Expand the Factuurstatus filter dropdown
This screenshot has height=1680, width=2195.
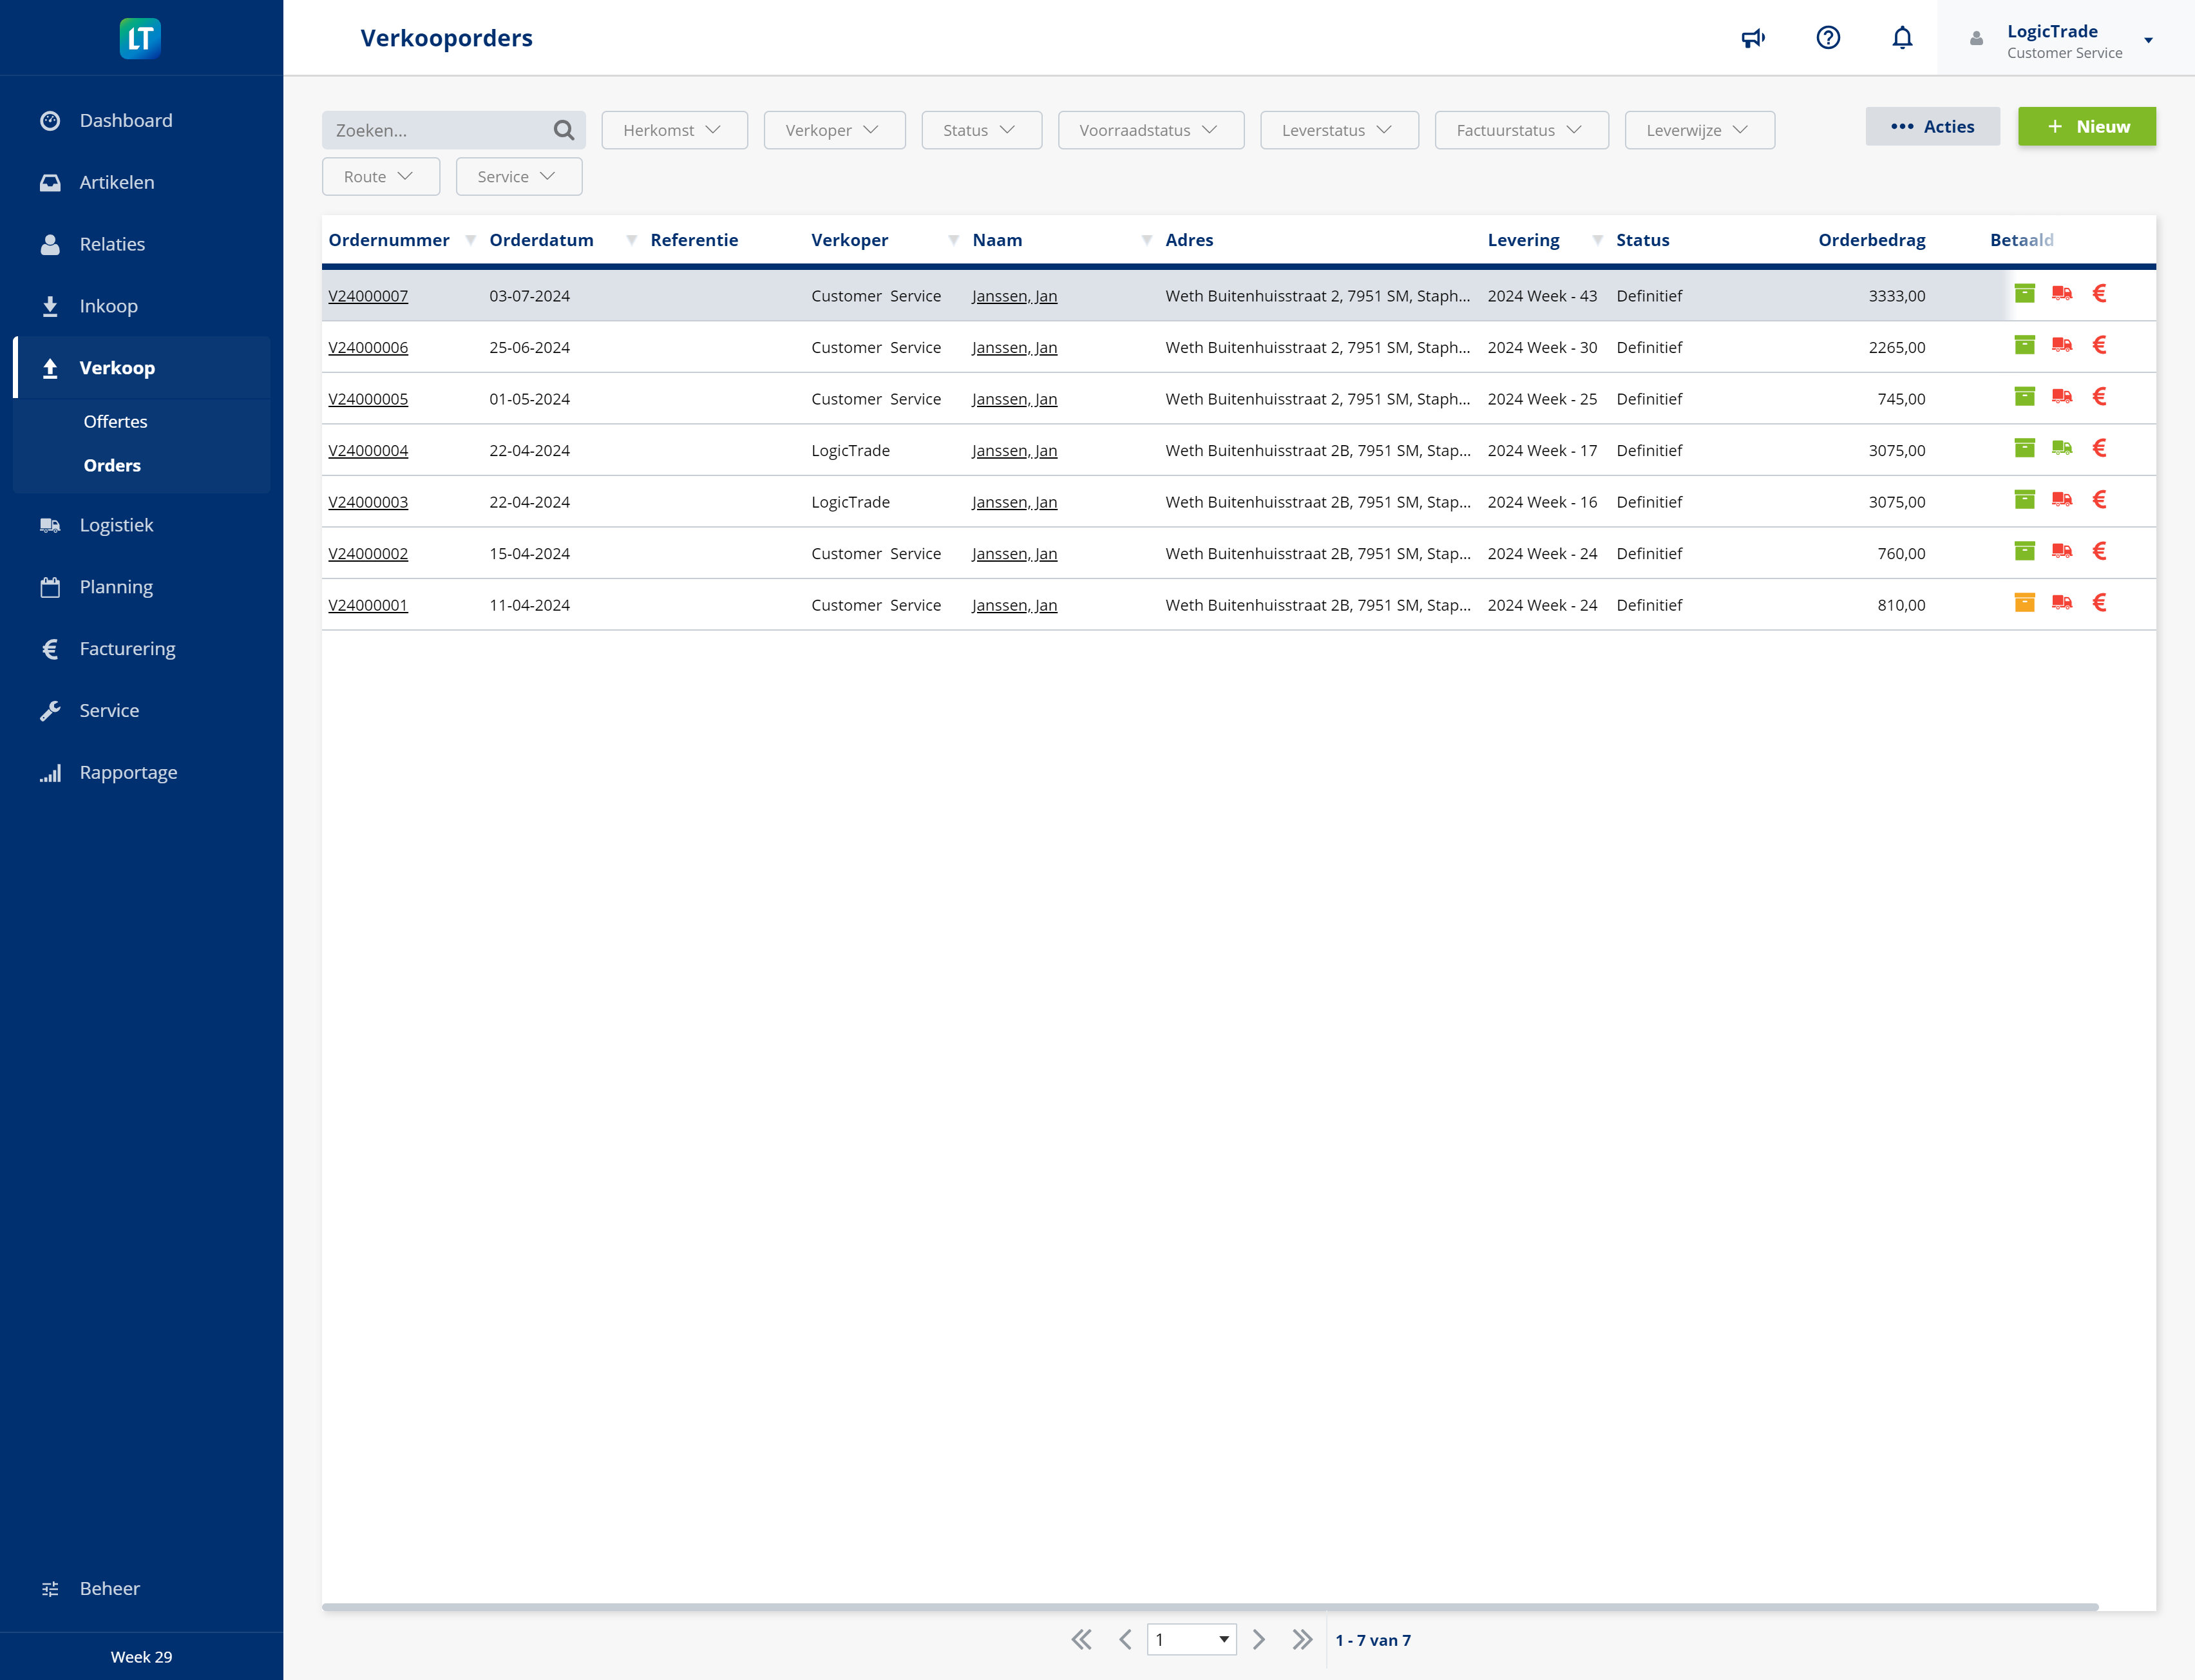click(1522, 130)
